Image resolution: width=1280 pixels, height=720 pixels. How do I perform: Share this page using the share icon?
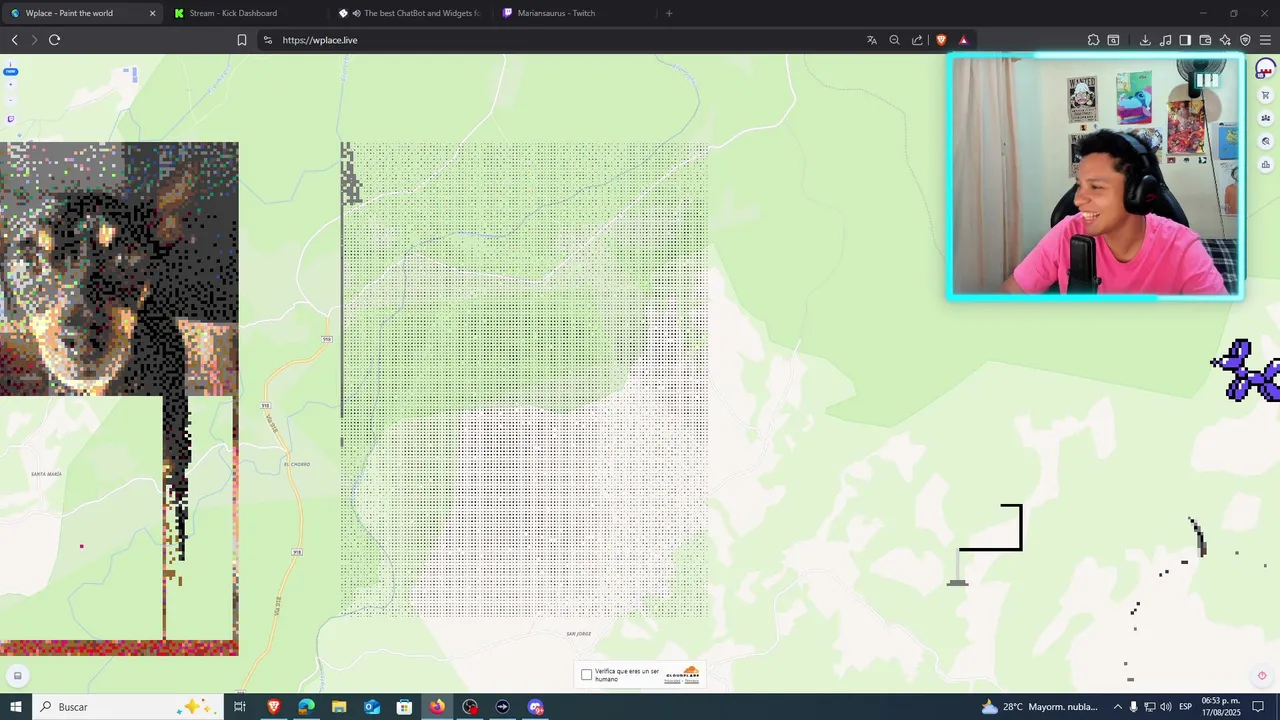coord(917,40)
